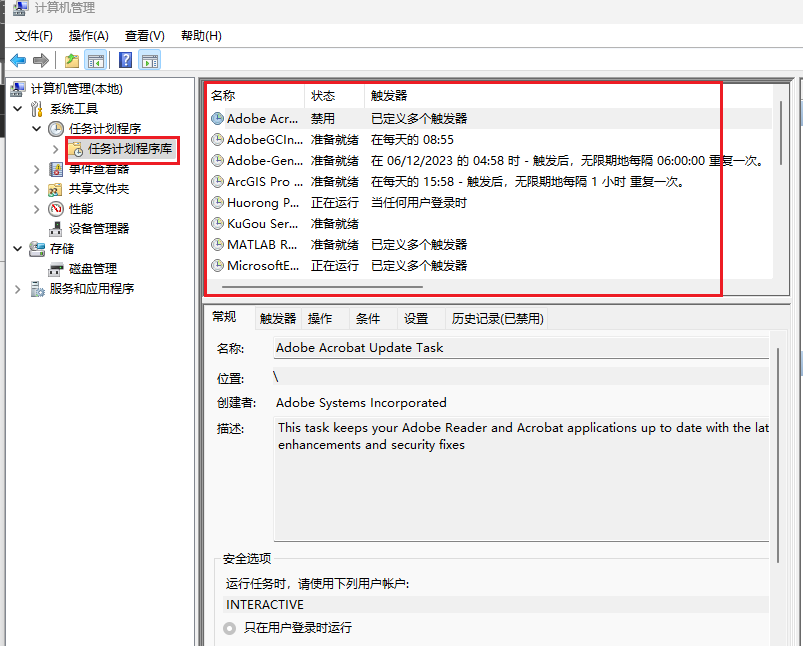Collapse the 系统工具 tree node
803x646 pixels.
click(x=18, y=109)
